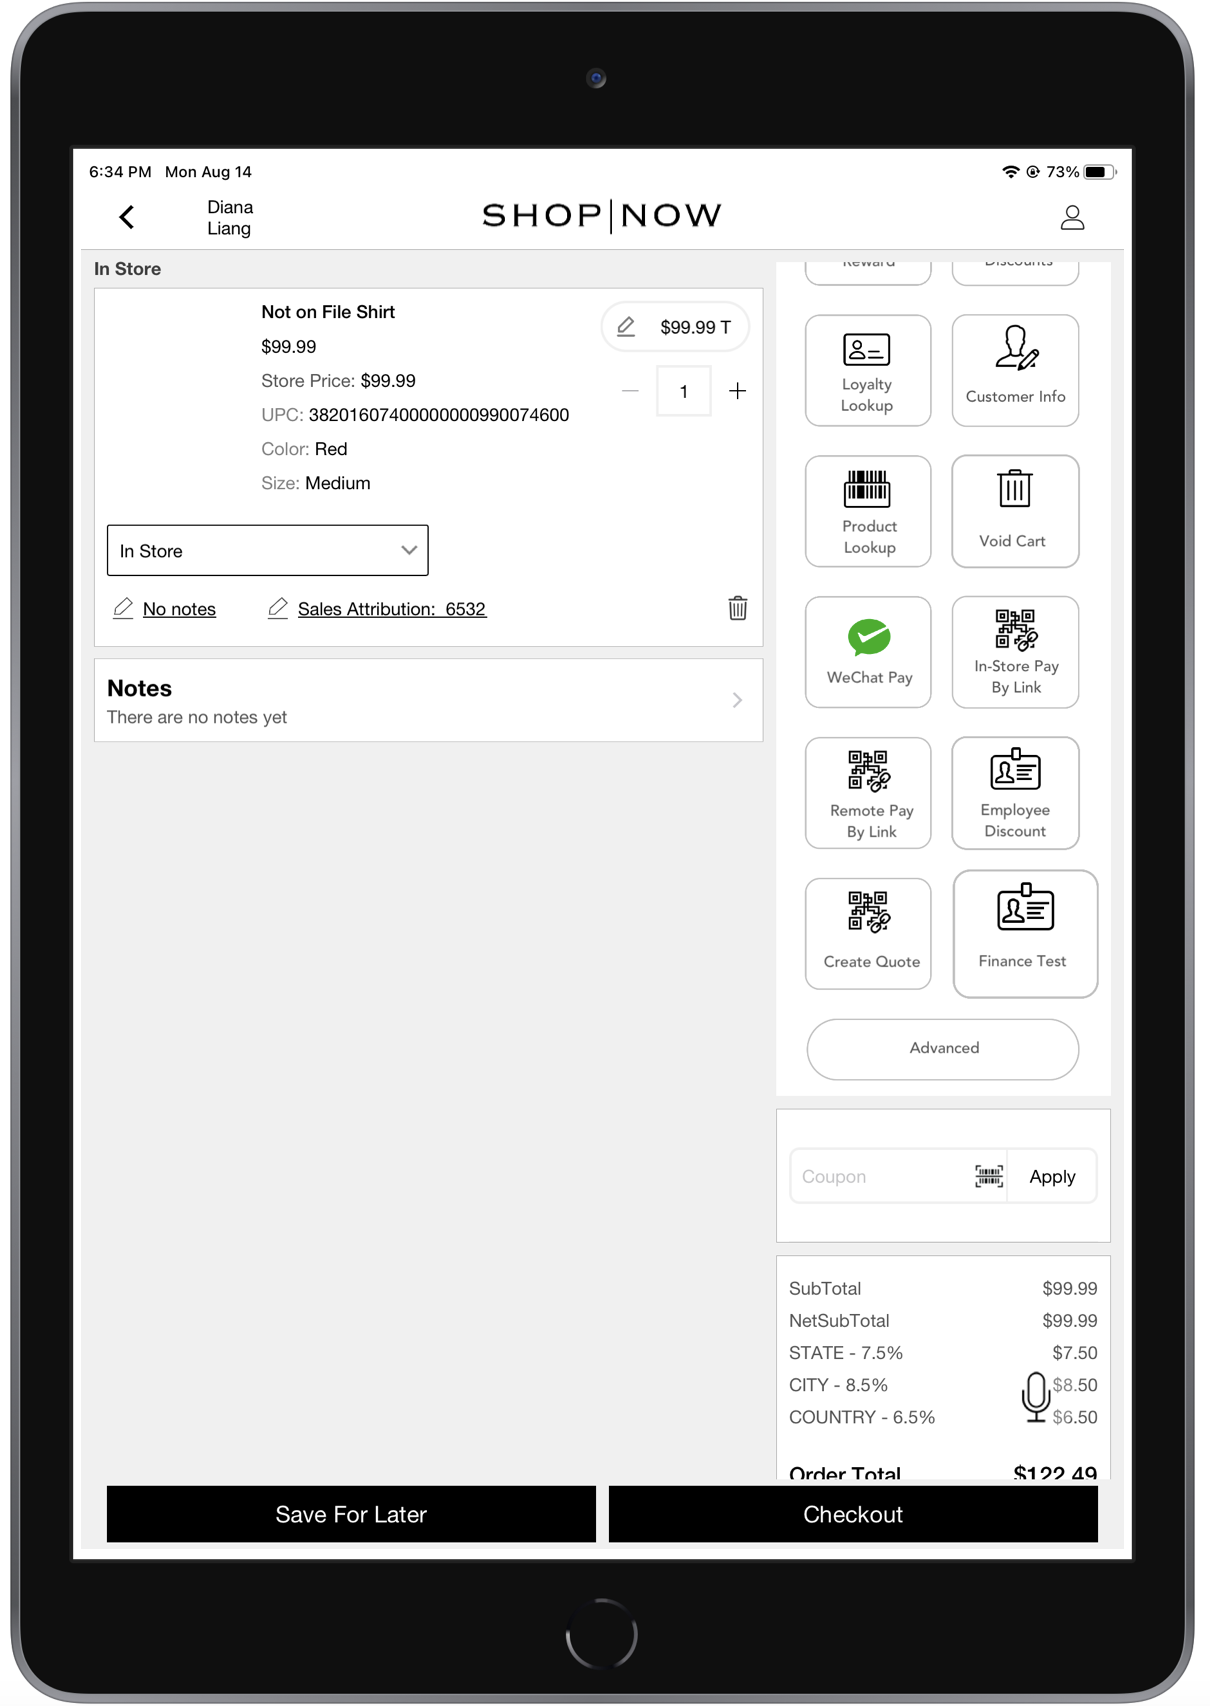Image resolution: width=1210 pixels, height=1706 pixels.
Task: Tap Create Quote
Action: [x=867, y=934]
